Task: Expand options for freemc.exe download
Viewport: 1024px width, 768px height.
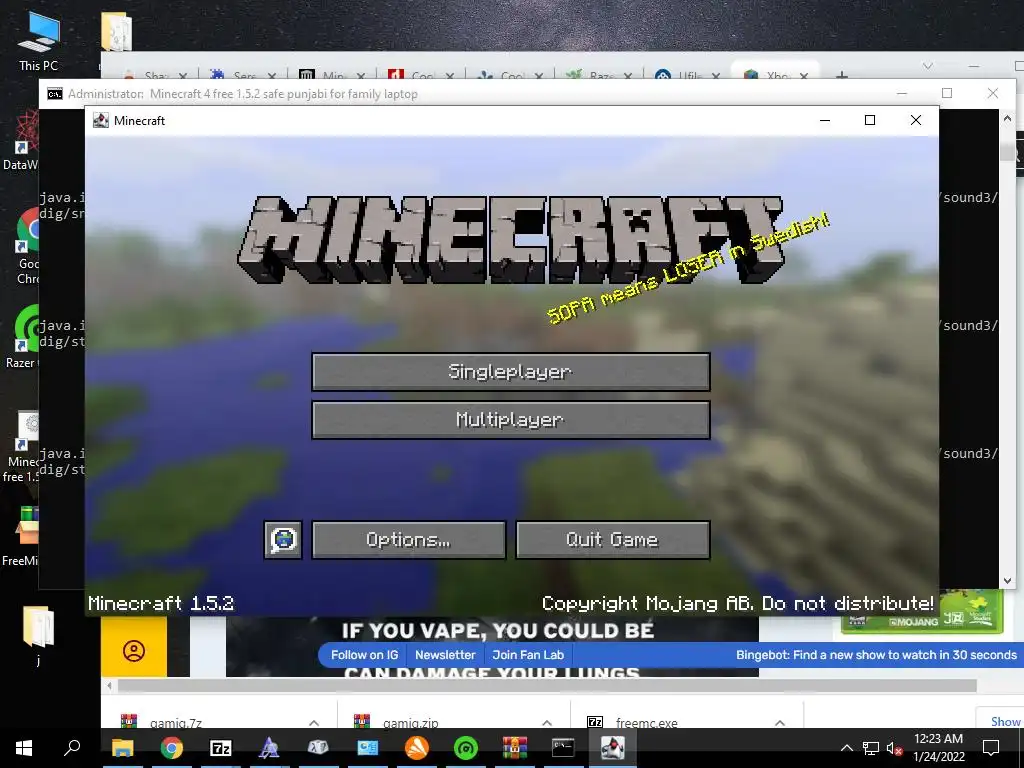Action: point(780,722)
